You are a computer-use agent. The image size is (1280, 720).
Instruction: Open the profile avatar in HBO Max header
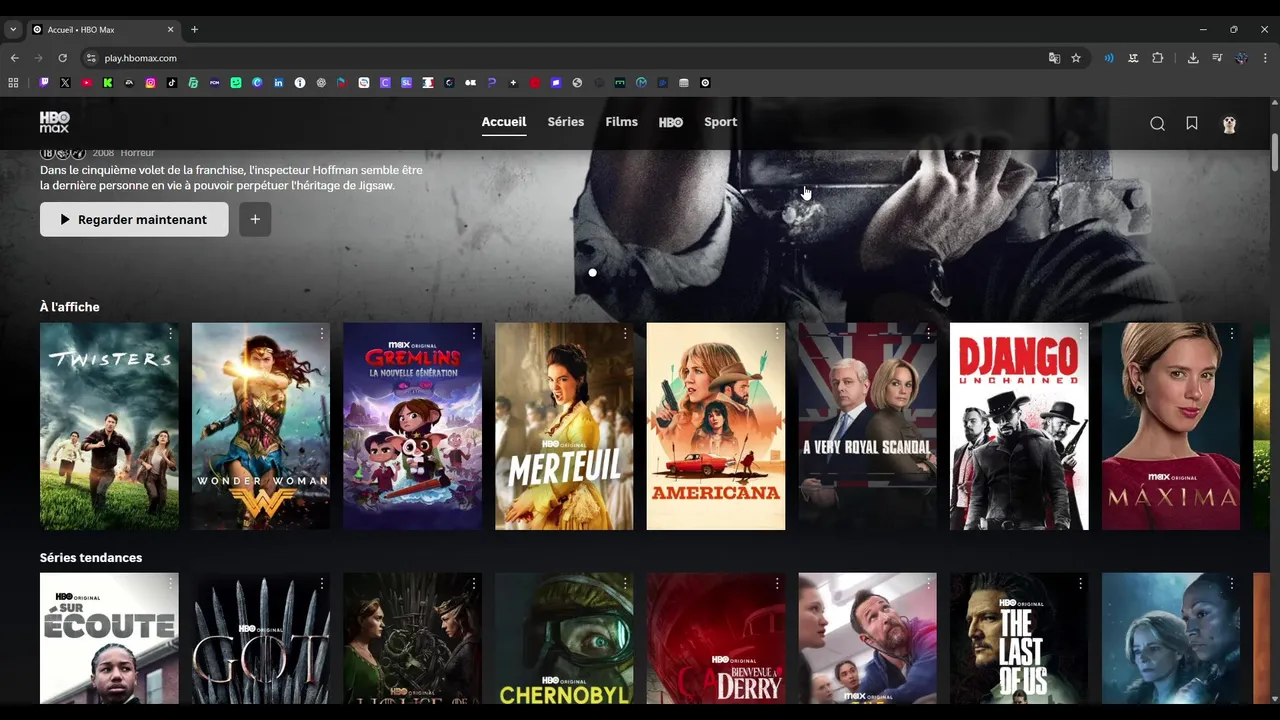(x=1229, y=123)
